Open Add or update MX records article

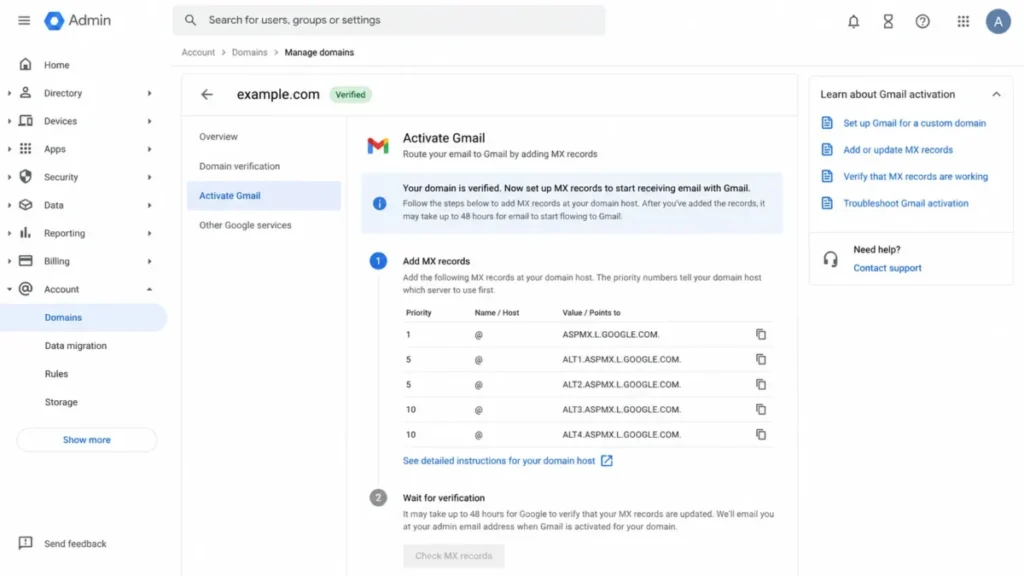point(898,150)
